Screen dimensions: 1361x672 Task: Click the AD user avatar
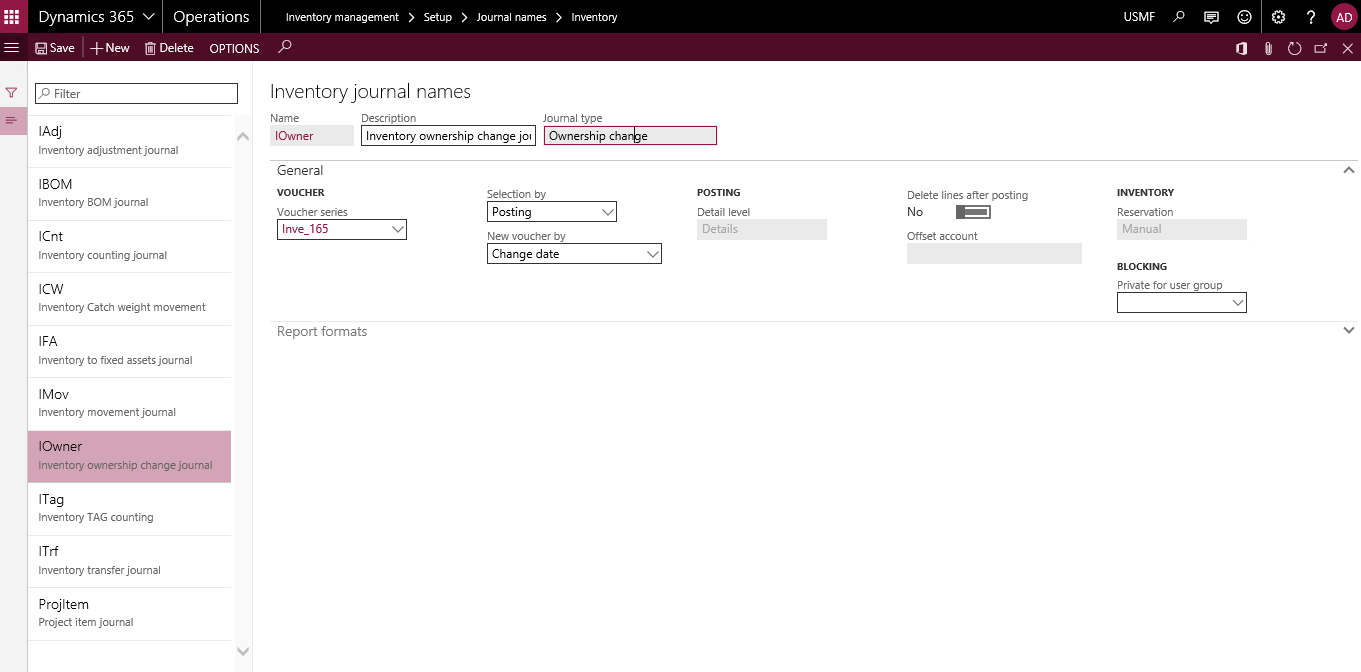tap(1343, 16)
